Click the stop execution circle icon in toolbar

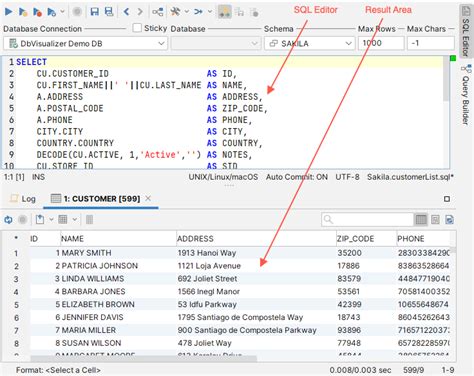coord(77,12)
